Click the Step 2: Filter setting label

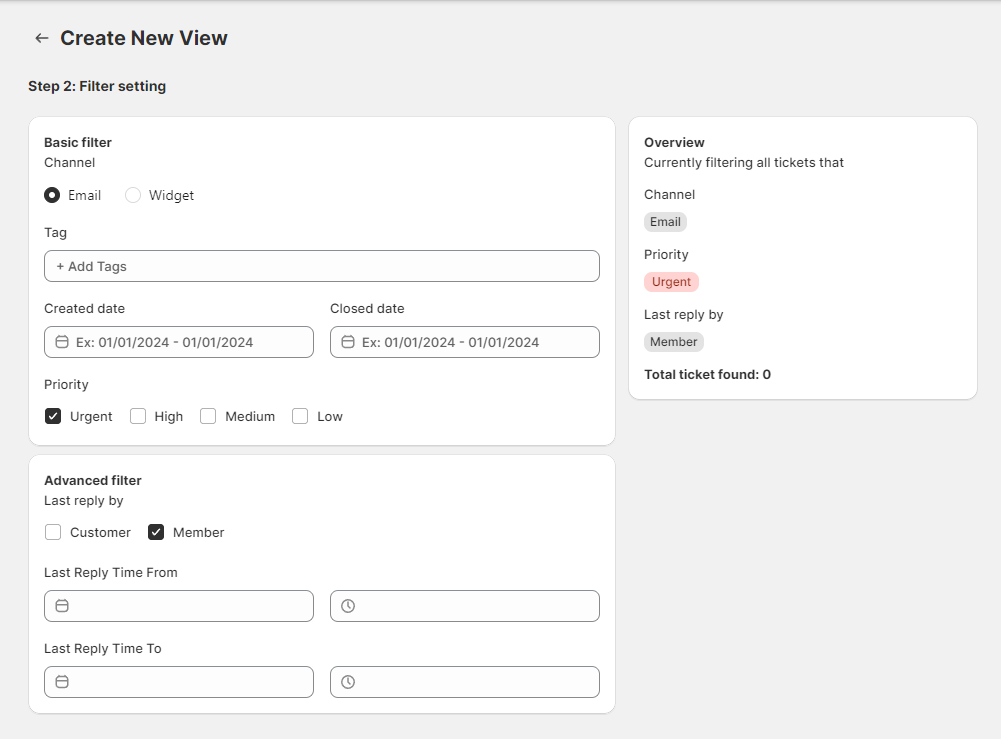(97, 86)
